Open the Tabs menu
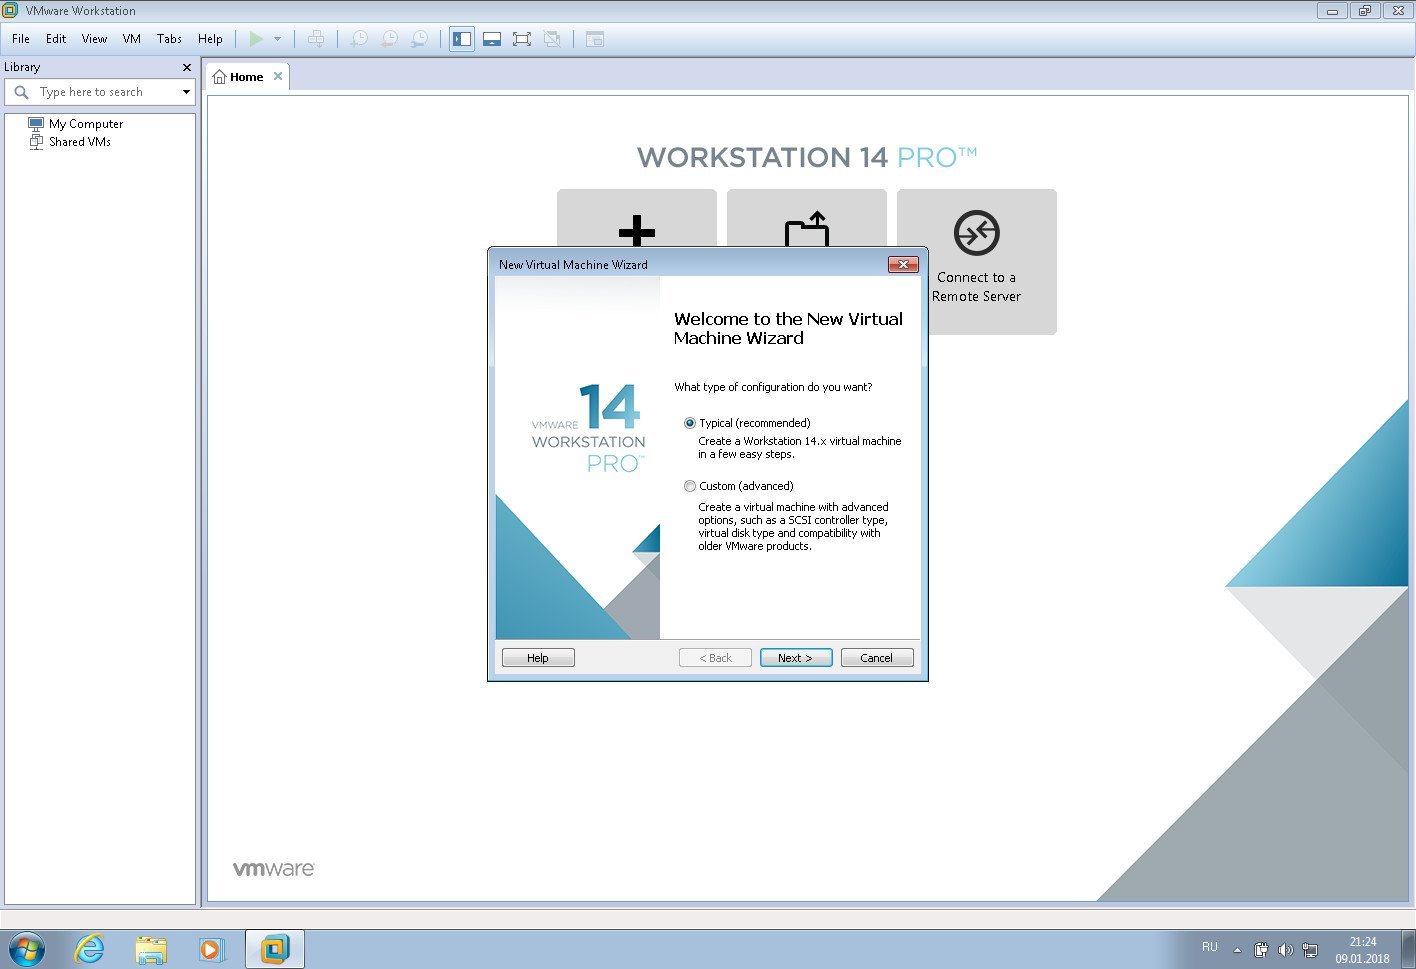This screenshot has width=1416, height=969. pos(169,39)
